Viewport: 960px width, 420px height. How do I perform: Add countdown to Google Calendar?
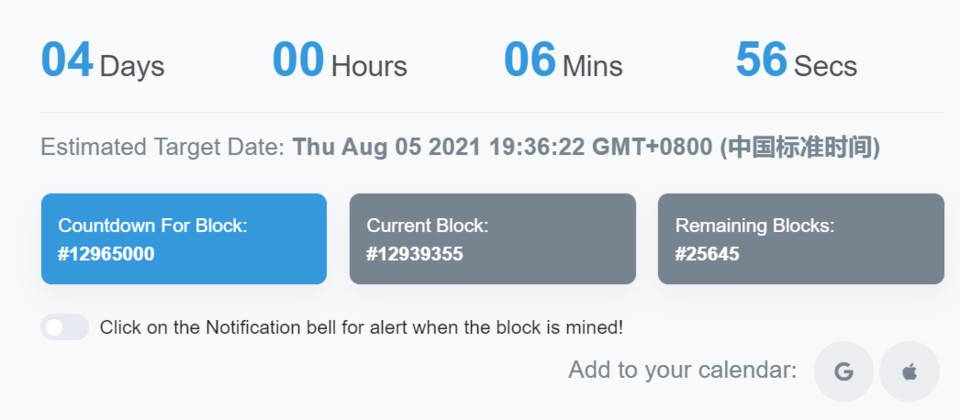pyautogui.click(x=843, y=372)
